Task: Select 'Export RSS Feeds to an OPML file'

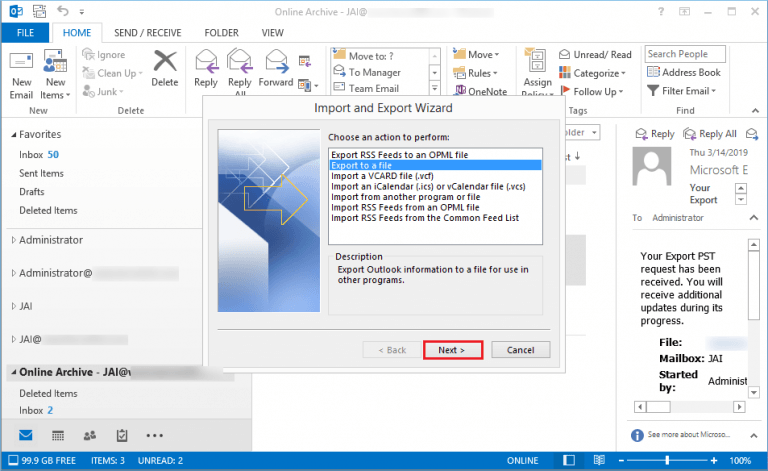Action: tap(435, 155)
